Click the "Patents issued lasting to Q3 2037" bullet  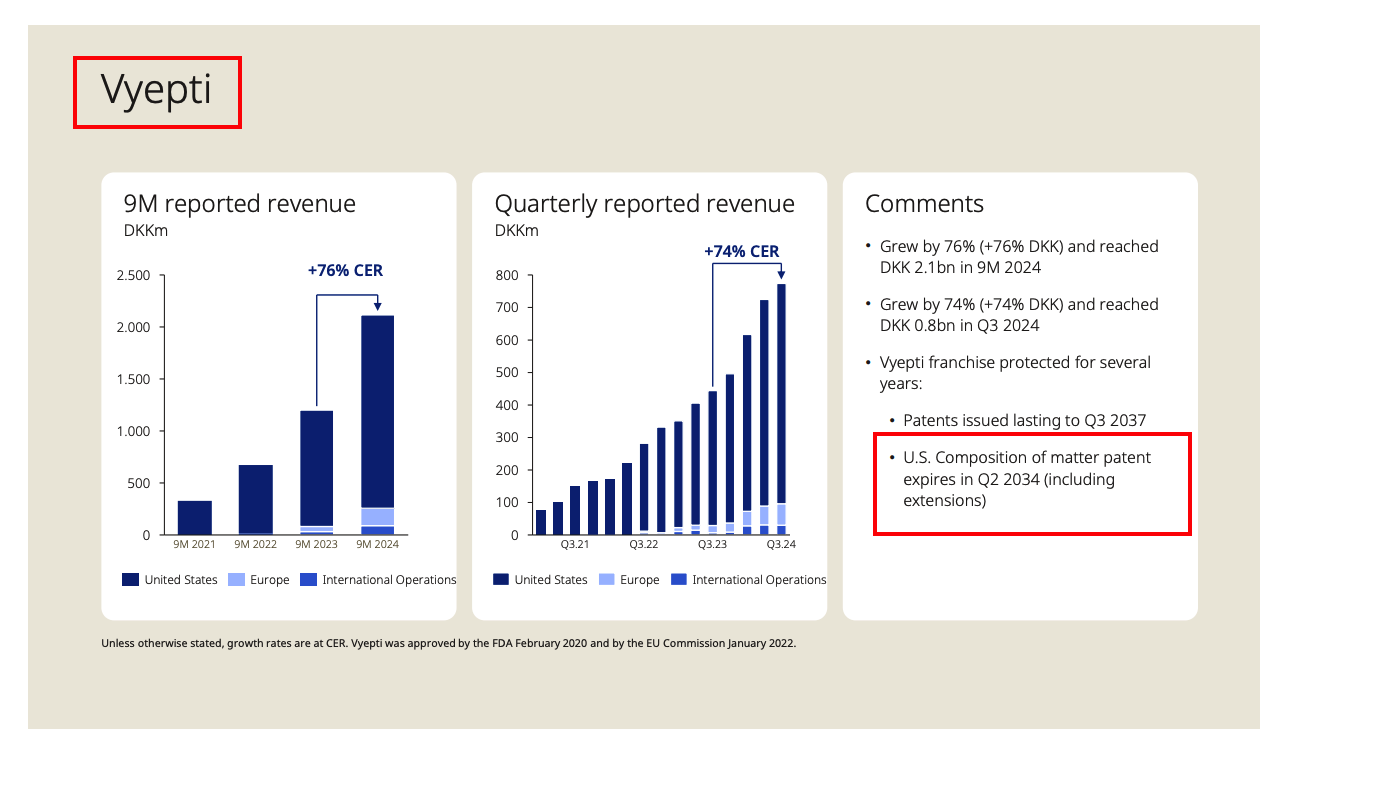click(1024, 421)
